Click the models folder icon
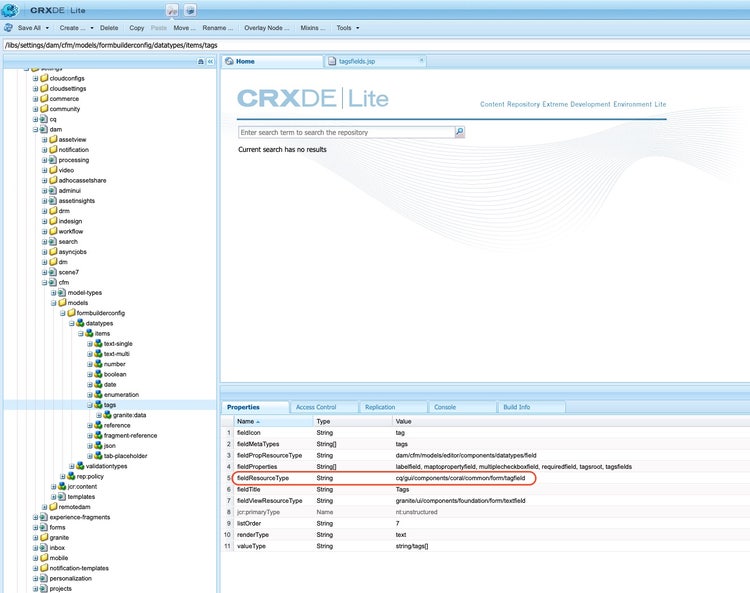 coord(62,303)
